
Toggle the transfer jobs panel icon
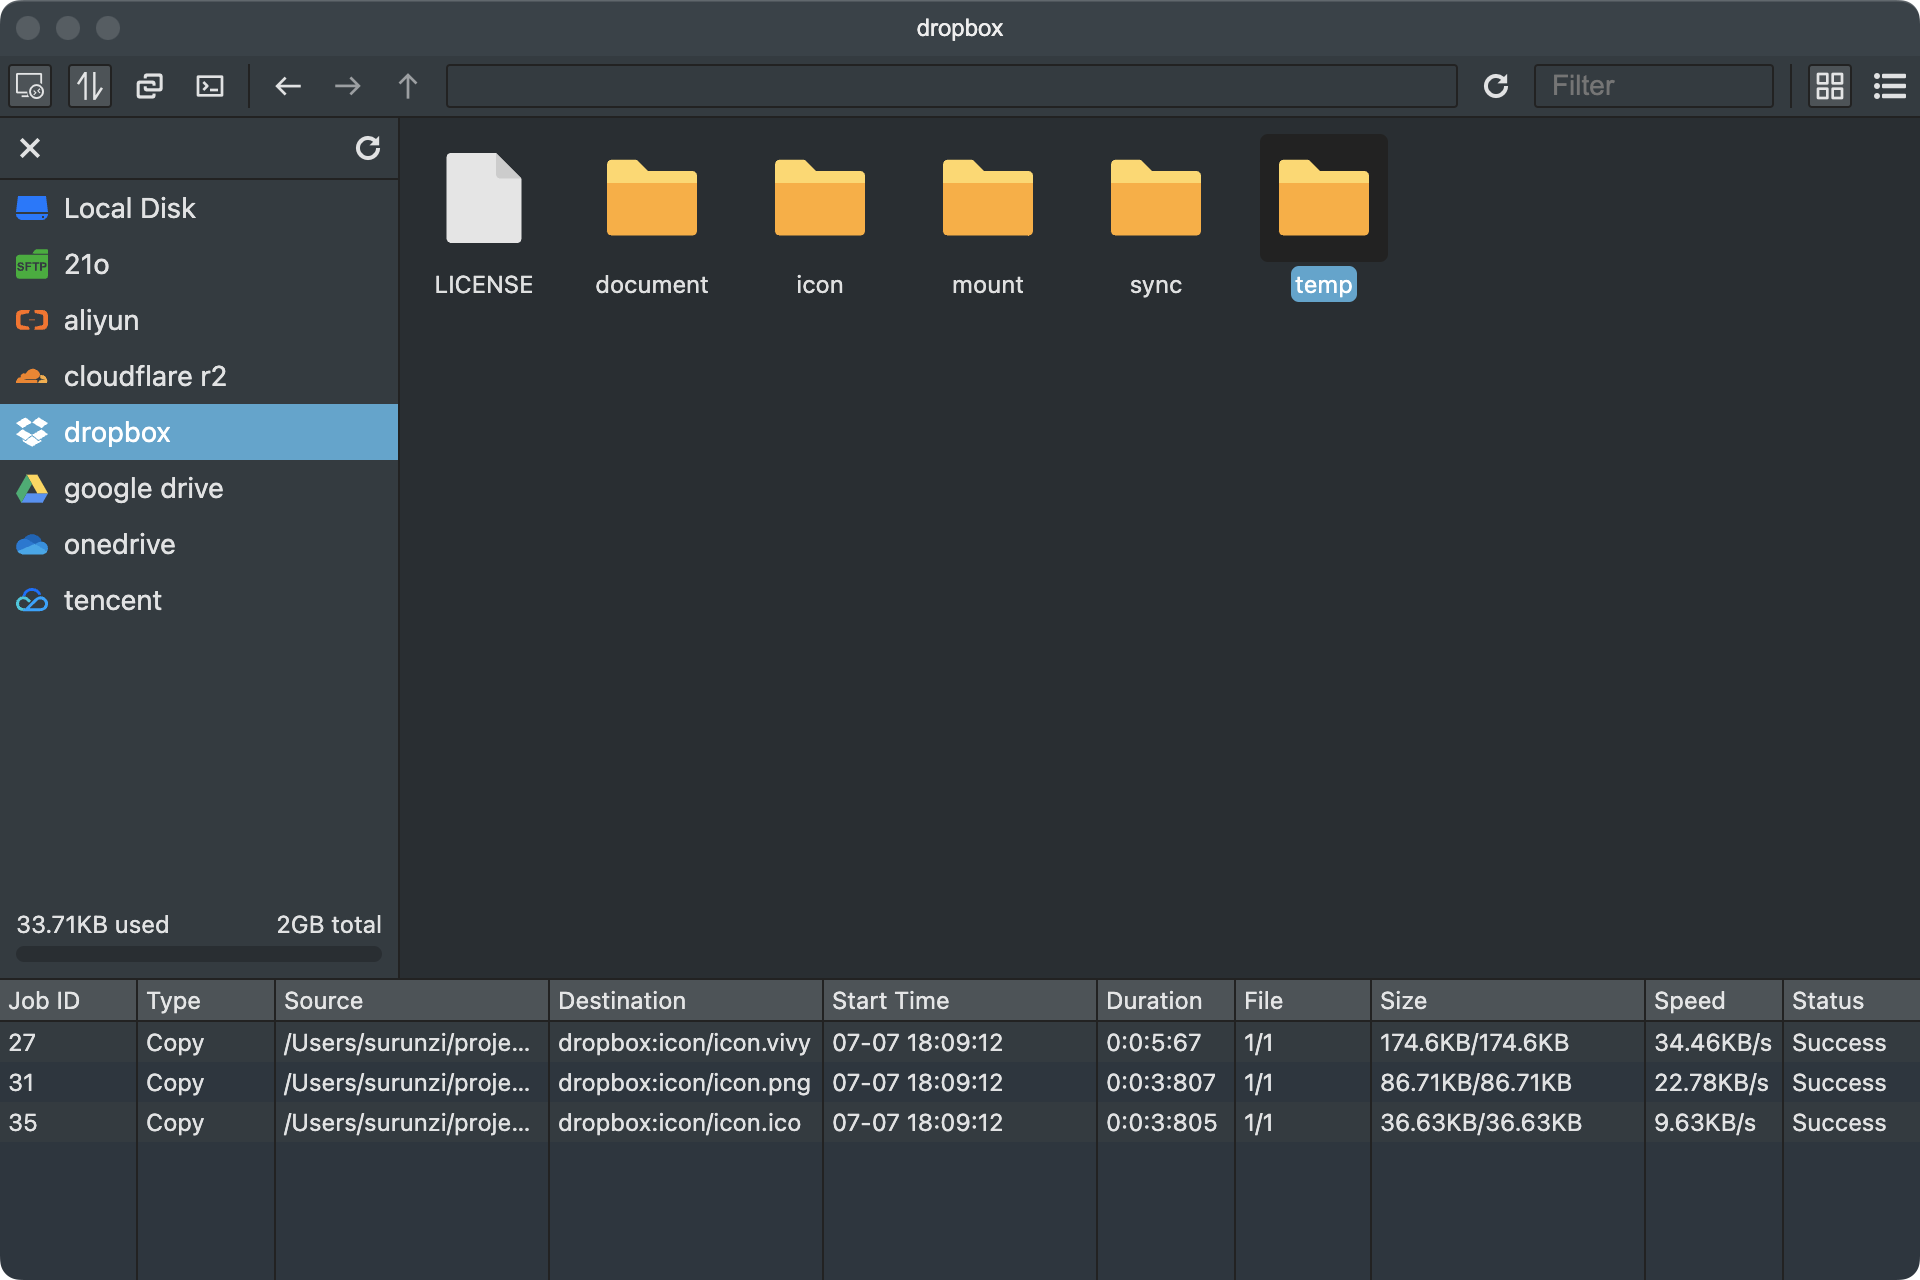point(90,86)
